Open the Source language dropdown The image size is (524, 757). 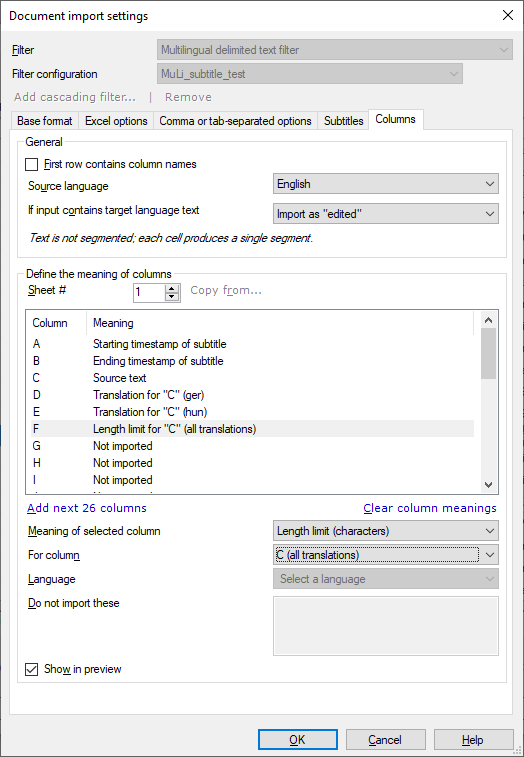click(385, 184)
